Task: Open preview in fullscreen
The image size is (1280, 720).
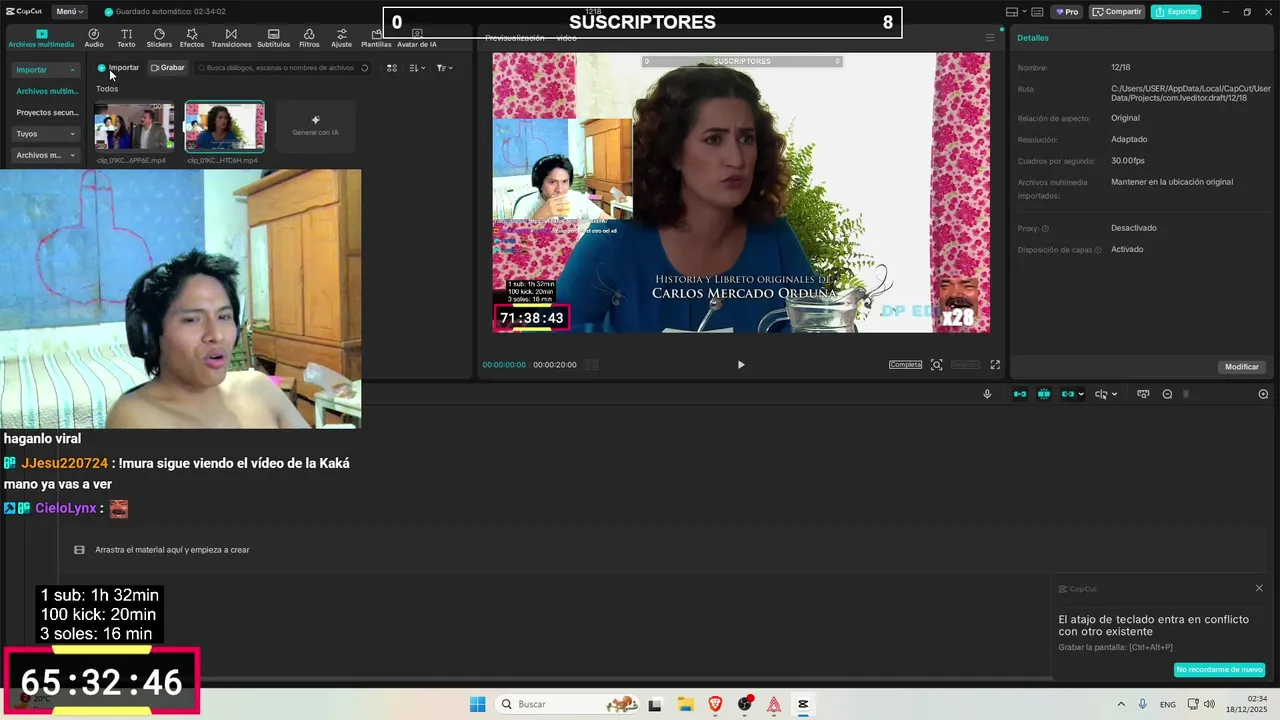Action: [x=995, y=365]
